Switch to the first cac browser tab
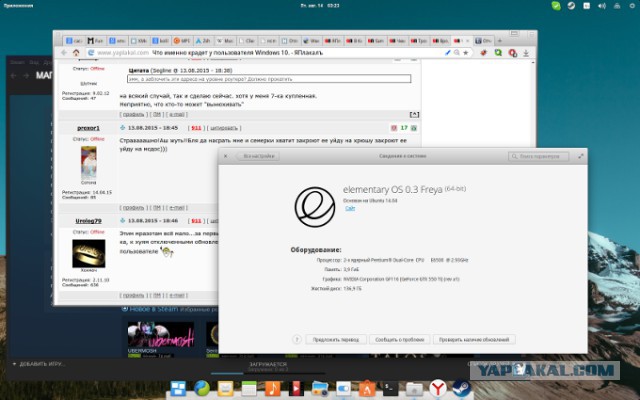 [x=74, y=41]
